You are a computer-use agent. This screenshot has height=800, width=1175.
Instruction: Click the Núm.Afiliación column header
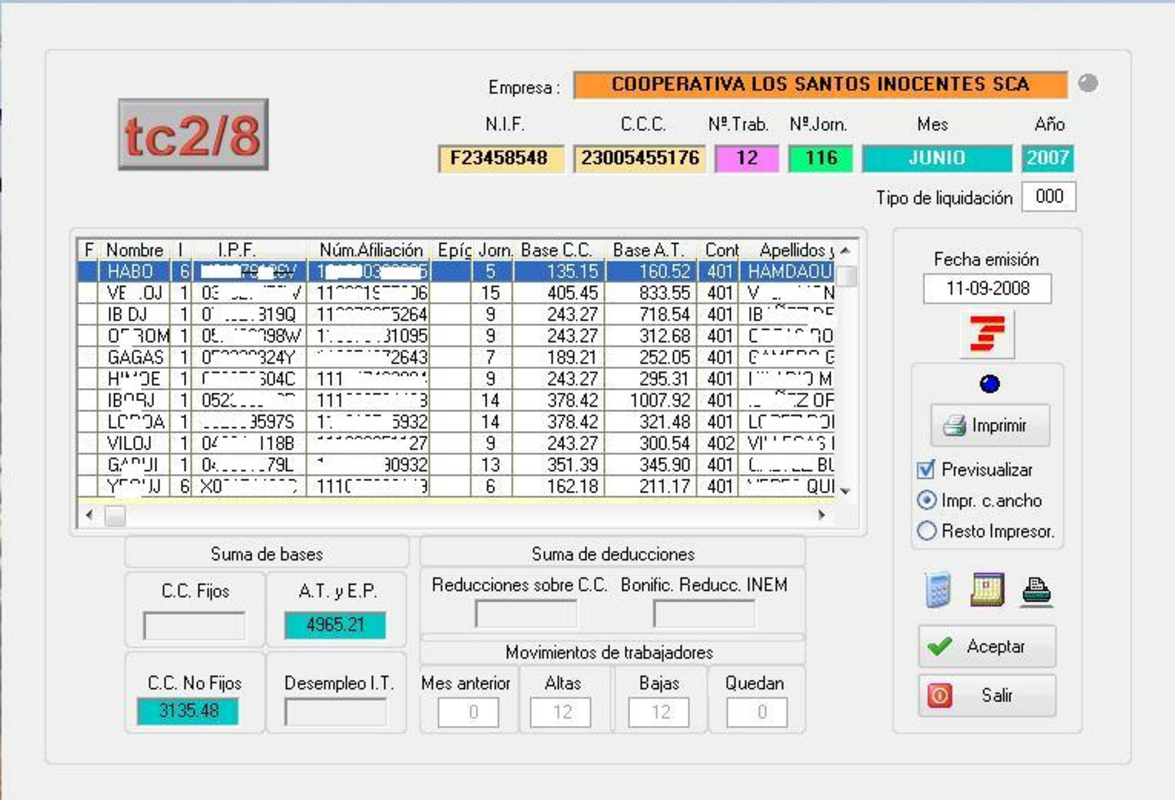coord(368,250)
